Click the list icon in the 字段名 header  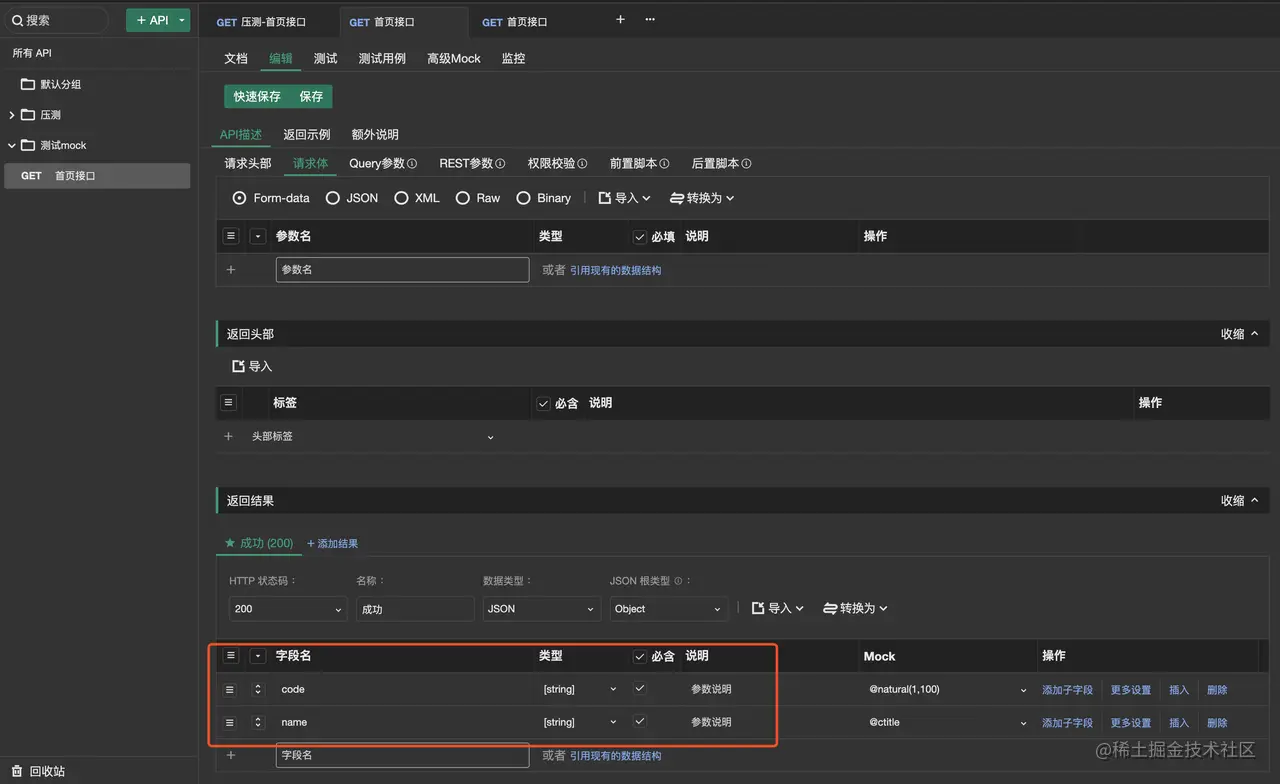coord(231,656)
